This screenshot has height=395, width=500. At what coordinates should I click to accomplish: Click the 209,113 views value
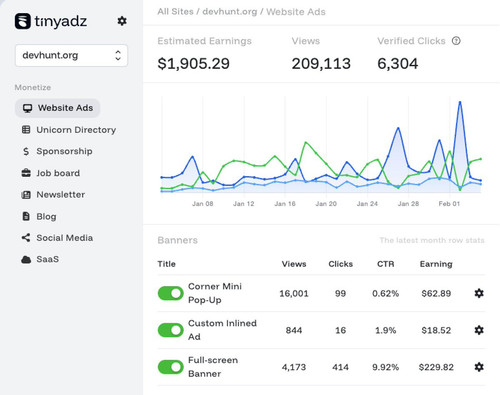(x=321, y=64)
